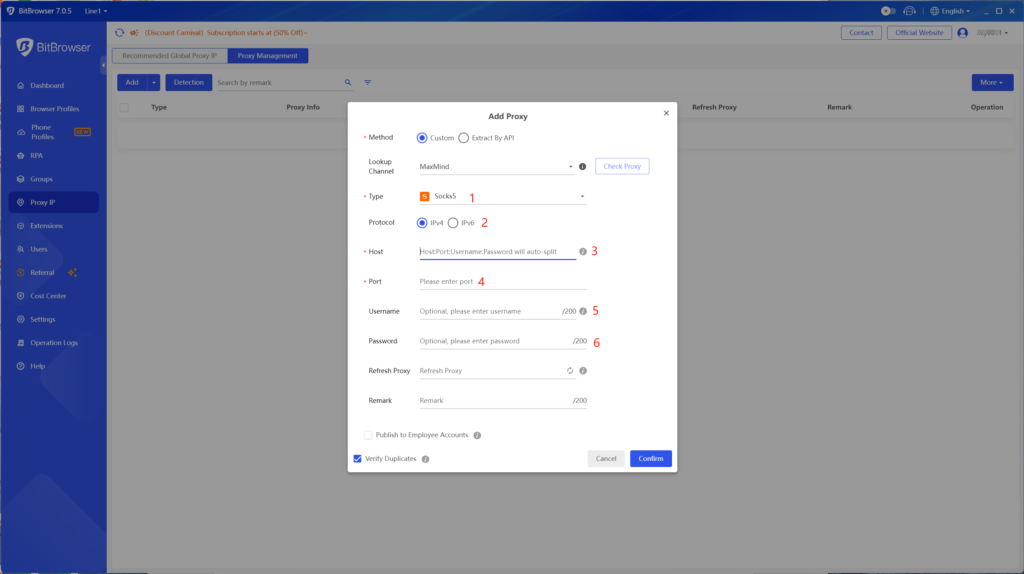
Task: Click the globe language icon
Action: pos(935,11)
